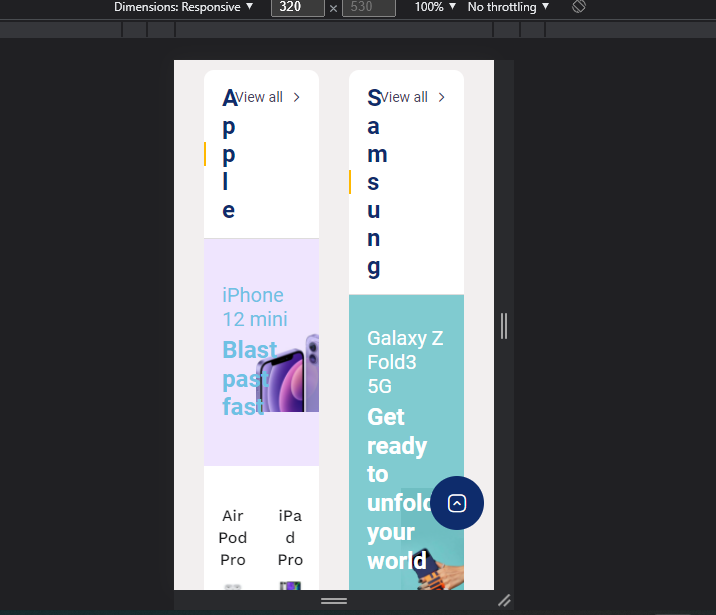
Task: Click the round scroll-to-top button
Action: click(x=457, y=503)
